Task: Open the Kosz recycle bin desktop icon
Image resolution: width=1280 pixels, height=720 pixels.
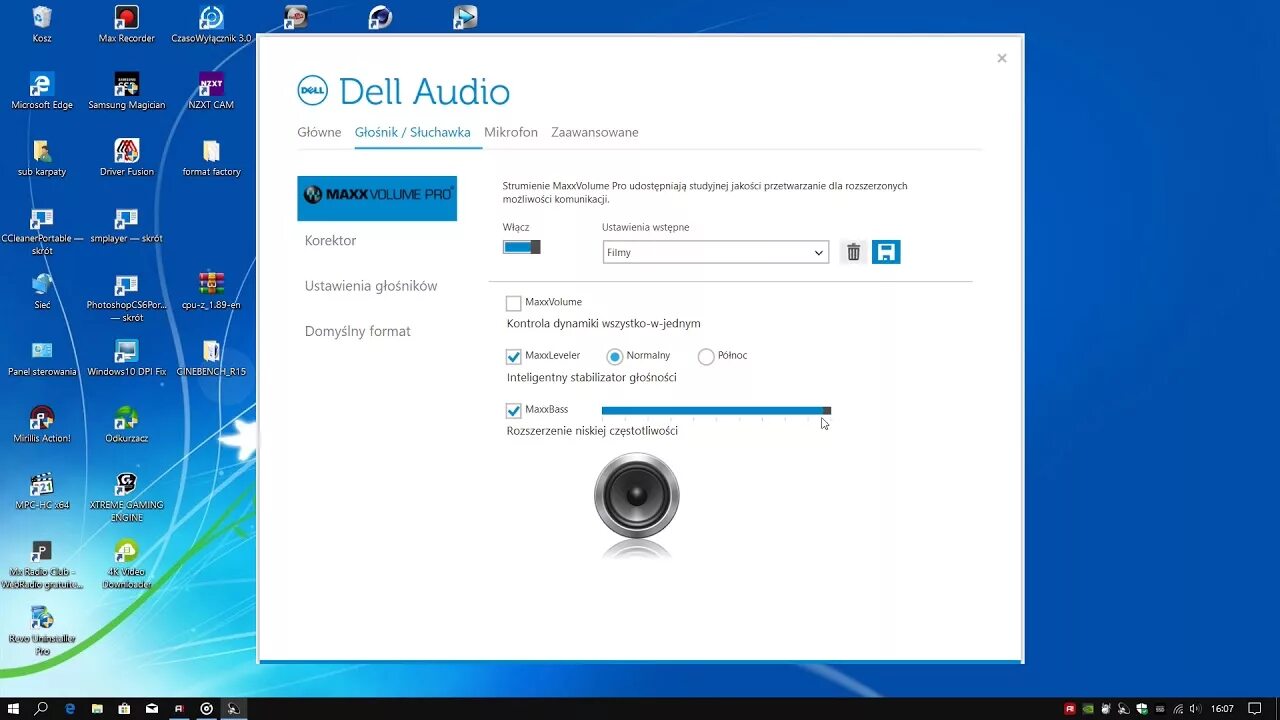Action: [42, 25]
